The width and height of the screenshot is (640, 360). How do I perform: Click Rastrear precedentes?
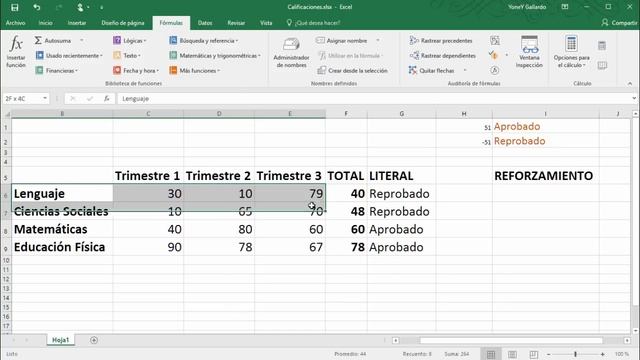tap(441, 40)
